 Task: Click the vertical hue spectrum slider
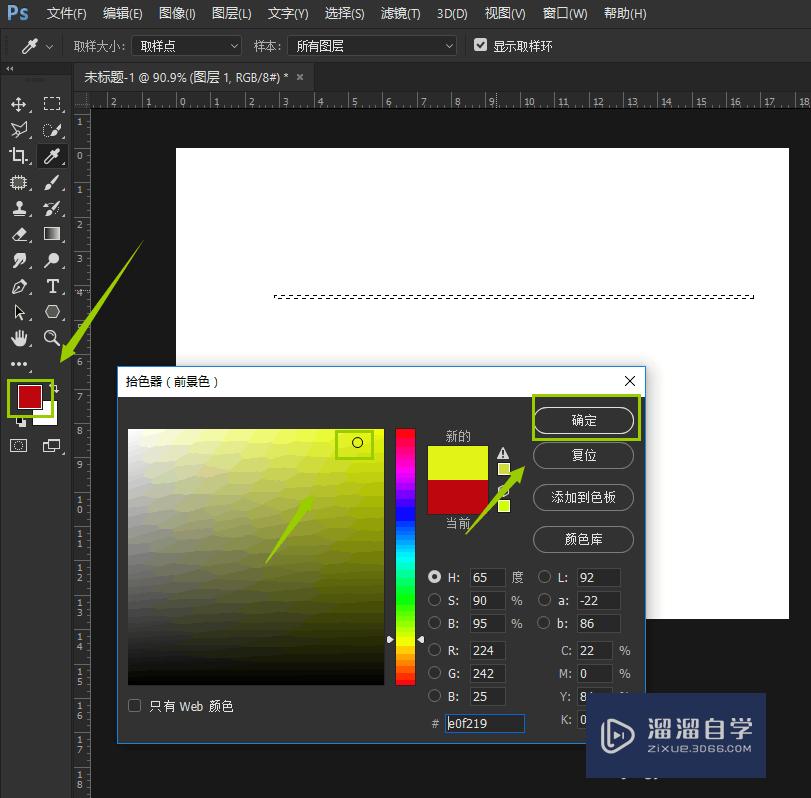[406, 556]
